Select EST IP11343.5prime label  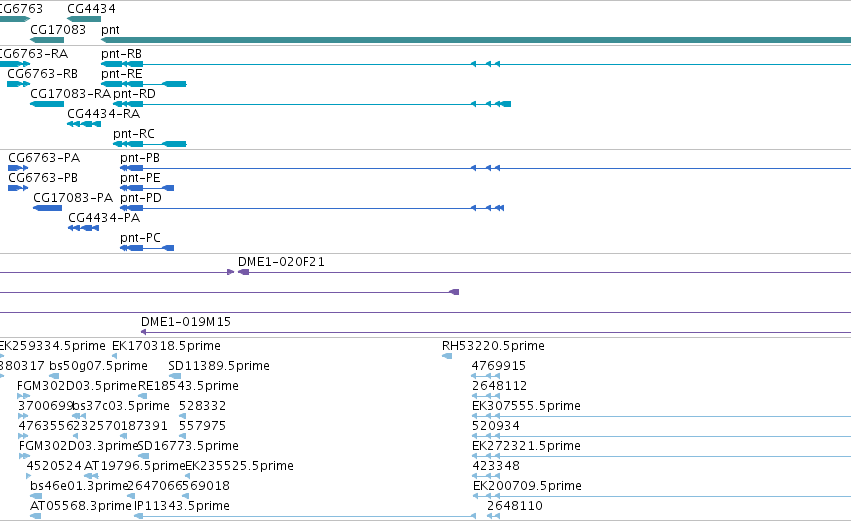pyautogui.click(x=182, y=506)
